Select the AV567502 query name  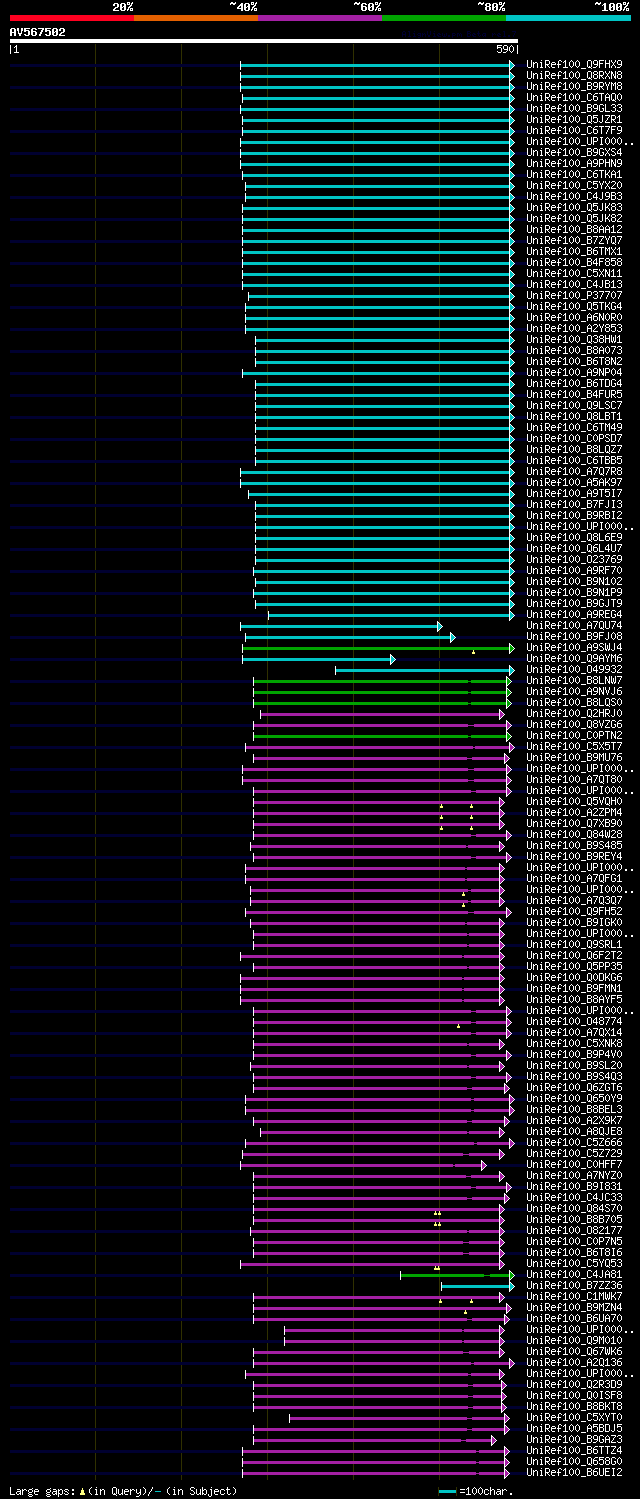click(x=38, y=32)
